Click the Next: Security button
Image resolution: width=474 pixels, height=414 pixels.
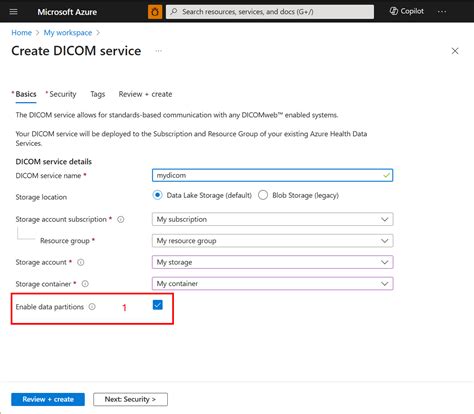pos(130,399)
